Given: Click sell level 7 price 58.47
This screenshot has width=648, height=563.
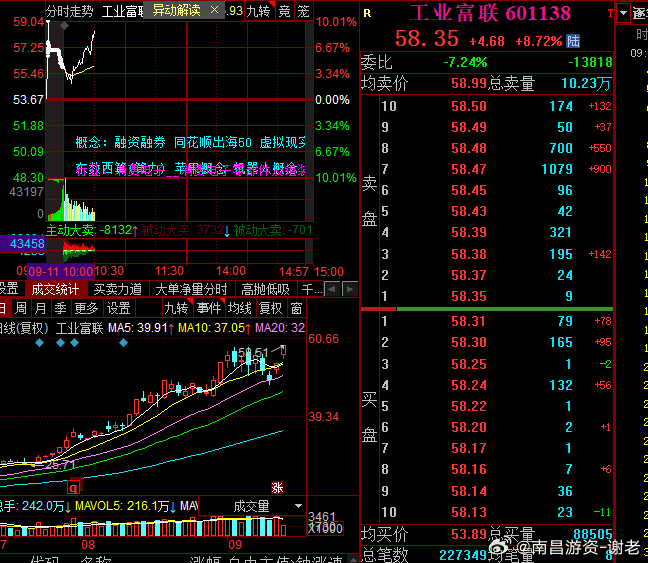Looking at the screenshot, I should pyautogui.click(x=469, y=169).
